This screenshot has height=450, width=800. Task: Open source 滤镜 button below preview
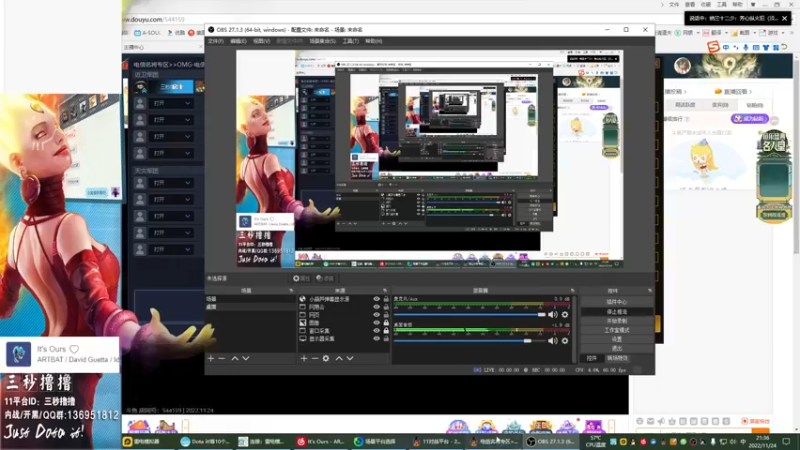(x=325, y=279)
